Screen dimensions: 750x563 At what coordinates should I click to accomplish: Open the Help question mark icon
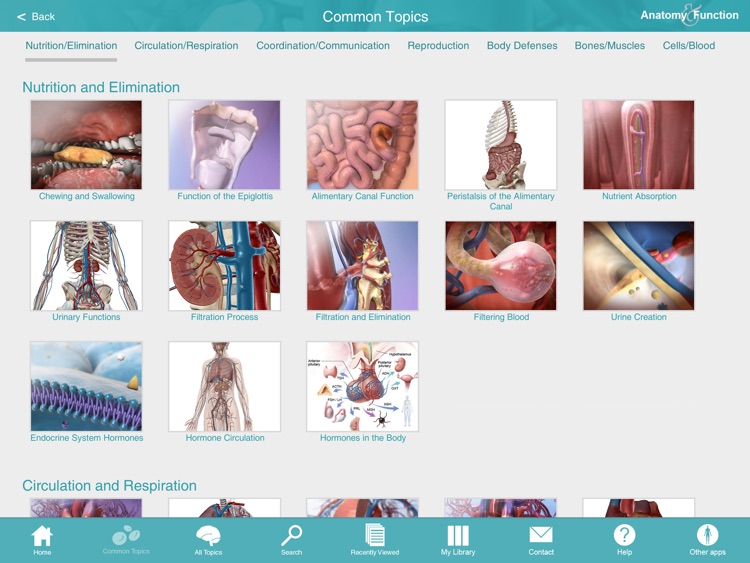624,540
